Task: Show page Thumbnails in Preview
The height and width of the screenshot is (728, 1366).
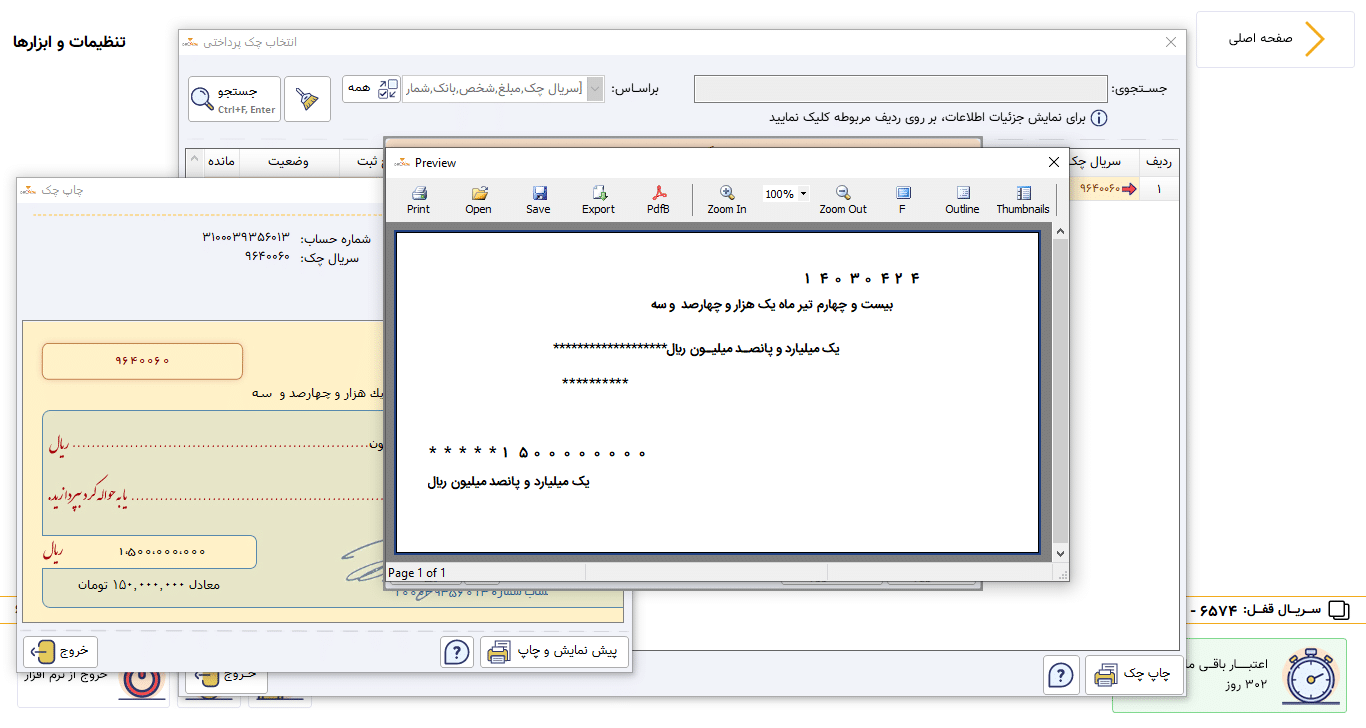Action: (x=1023, y=200)
